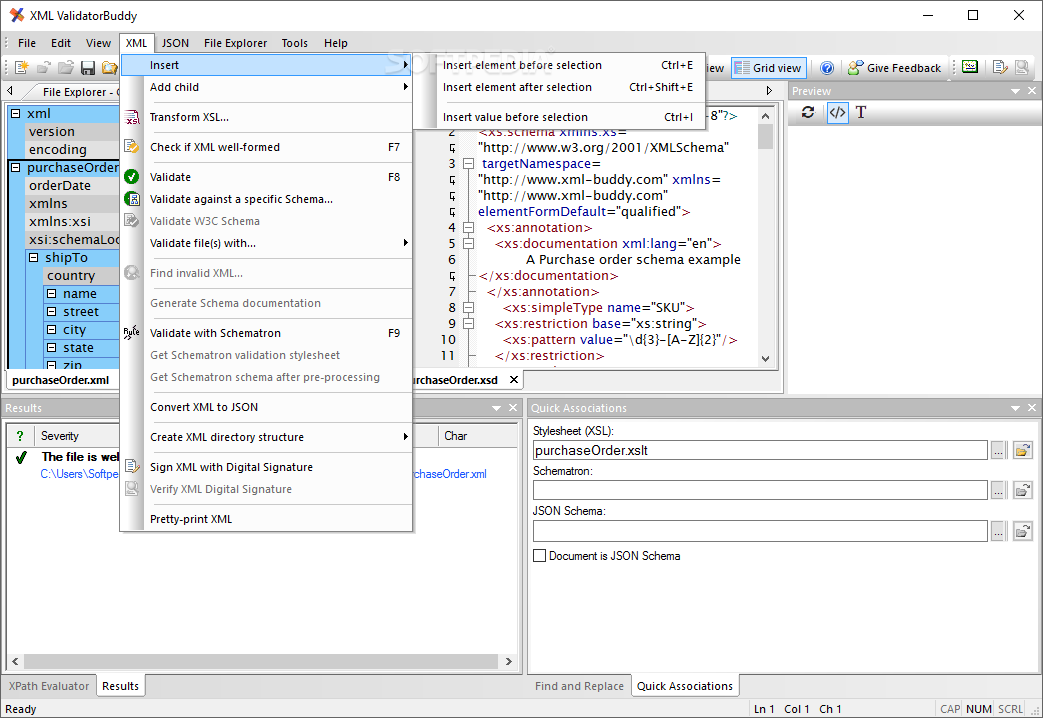The width and height of the screenshot is (1043, 718).
Task: Collapse the xml tree node
Action: click(x=16, y=114)
